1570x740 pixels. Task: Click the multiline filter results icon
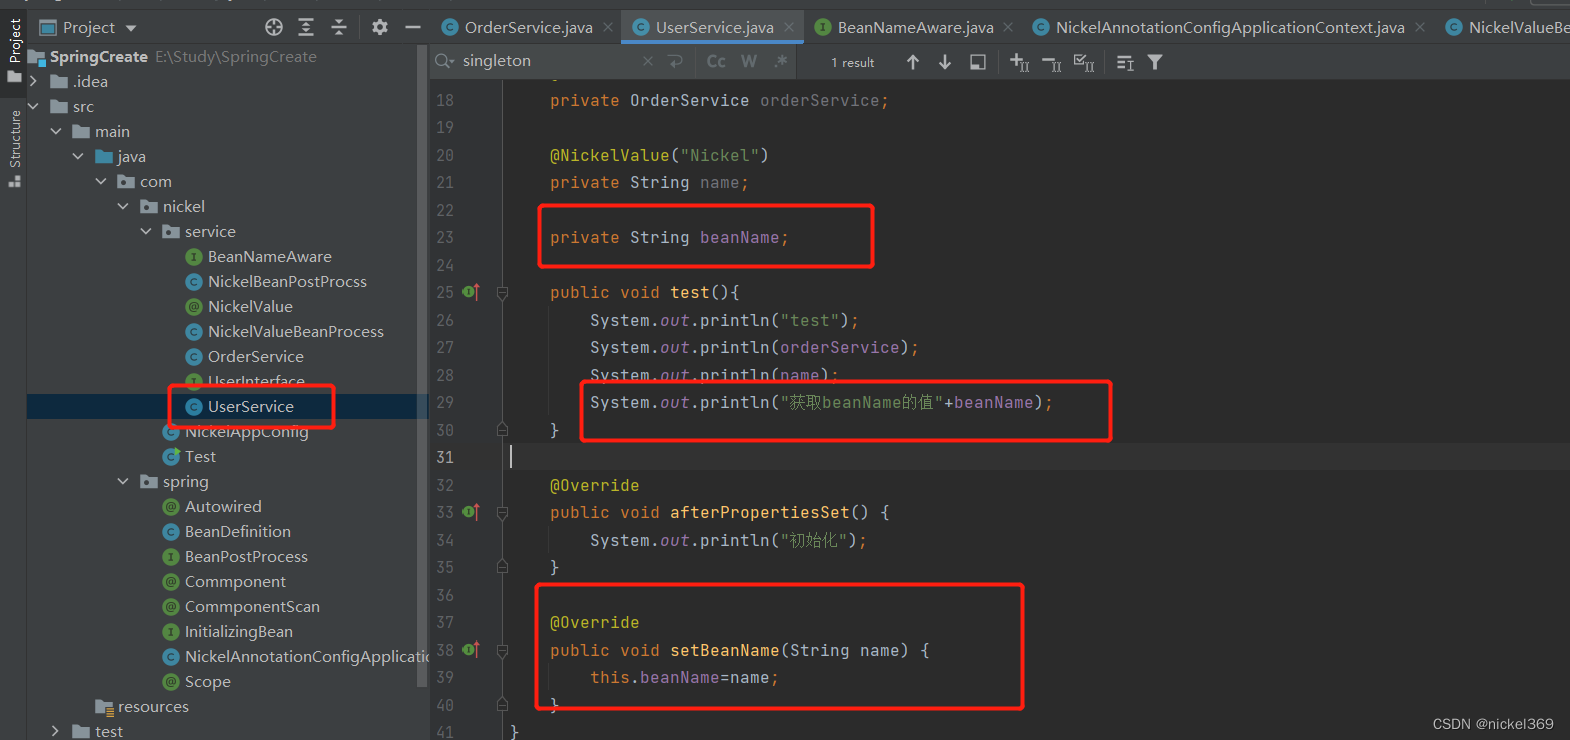(x=1125, y=62)
